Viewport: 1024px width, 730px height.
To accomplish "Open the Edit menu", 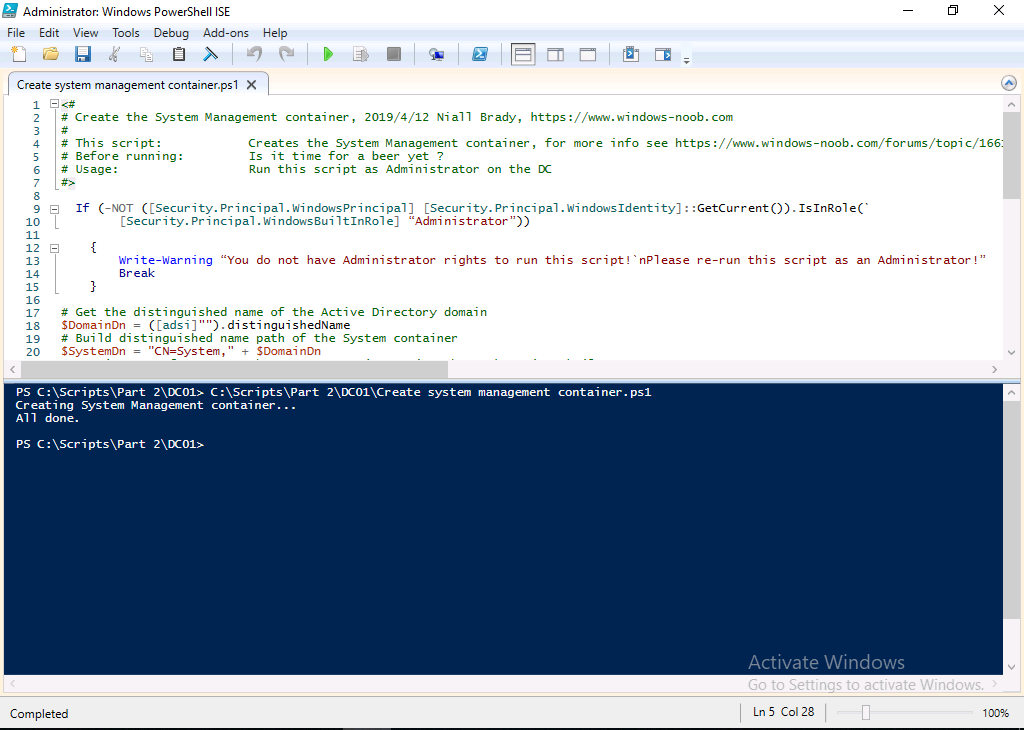I will pos(49,33).
